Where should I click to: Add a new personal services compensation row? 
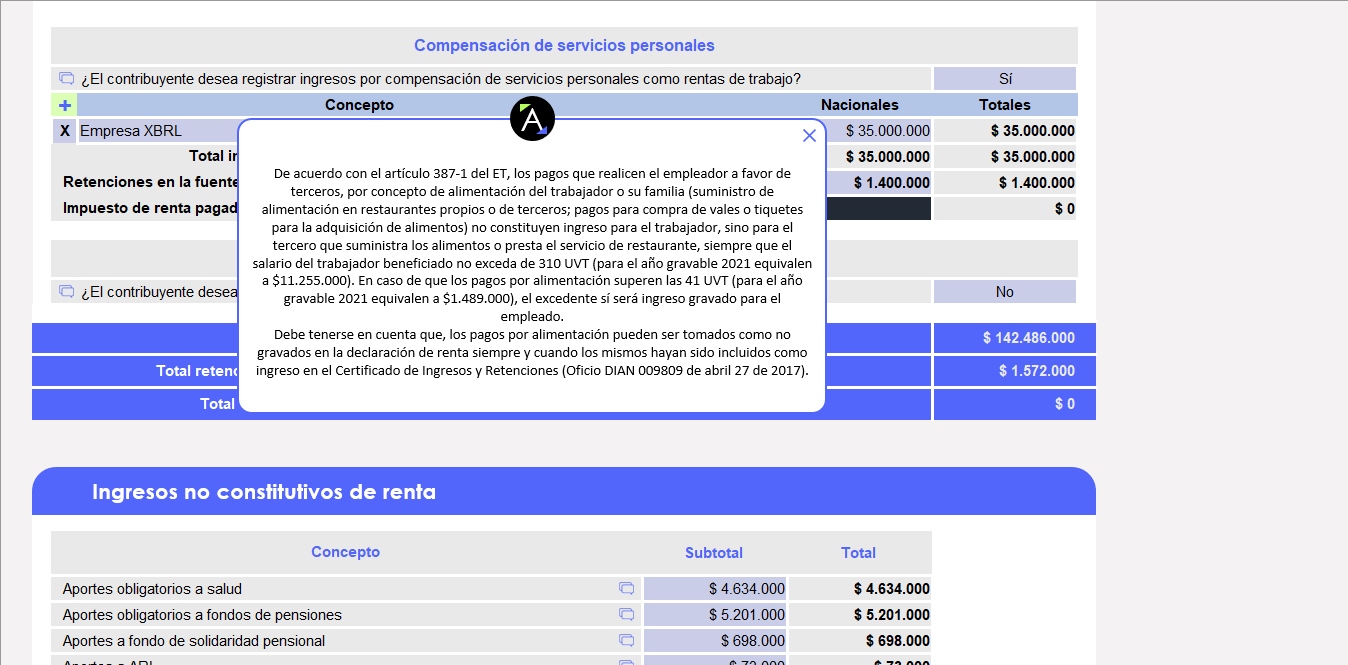point(64,105)
